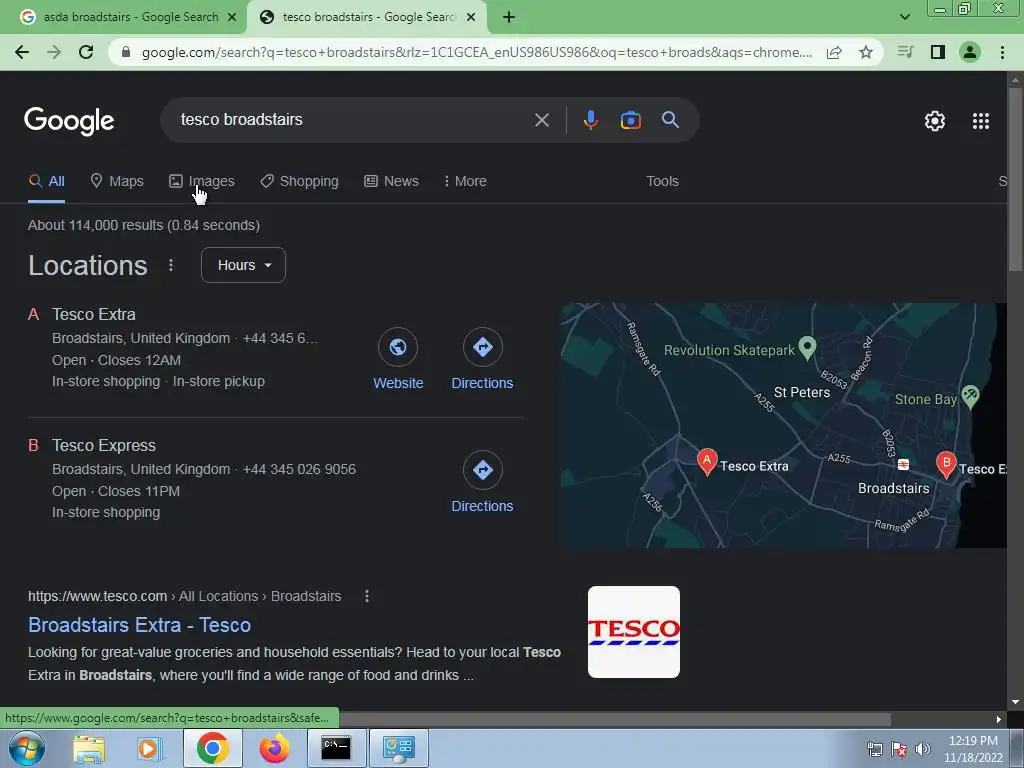Select Revolution Skatepark map marker
The image size is (1024, 768).
tap(808, 348)
